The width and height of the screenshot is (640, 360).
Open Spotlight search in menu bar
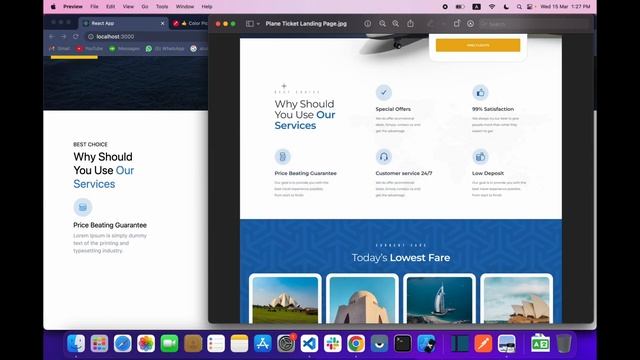click(x=519, y=7)
